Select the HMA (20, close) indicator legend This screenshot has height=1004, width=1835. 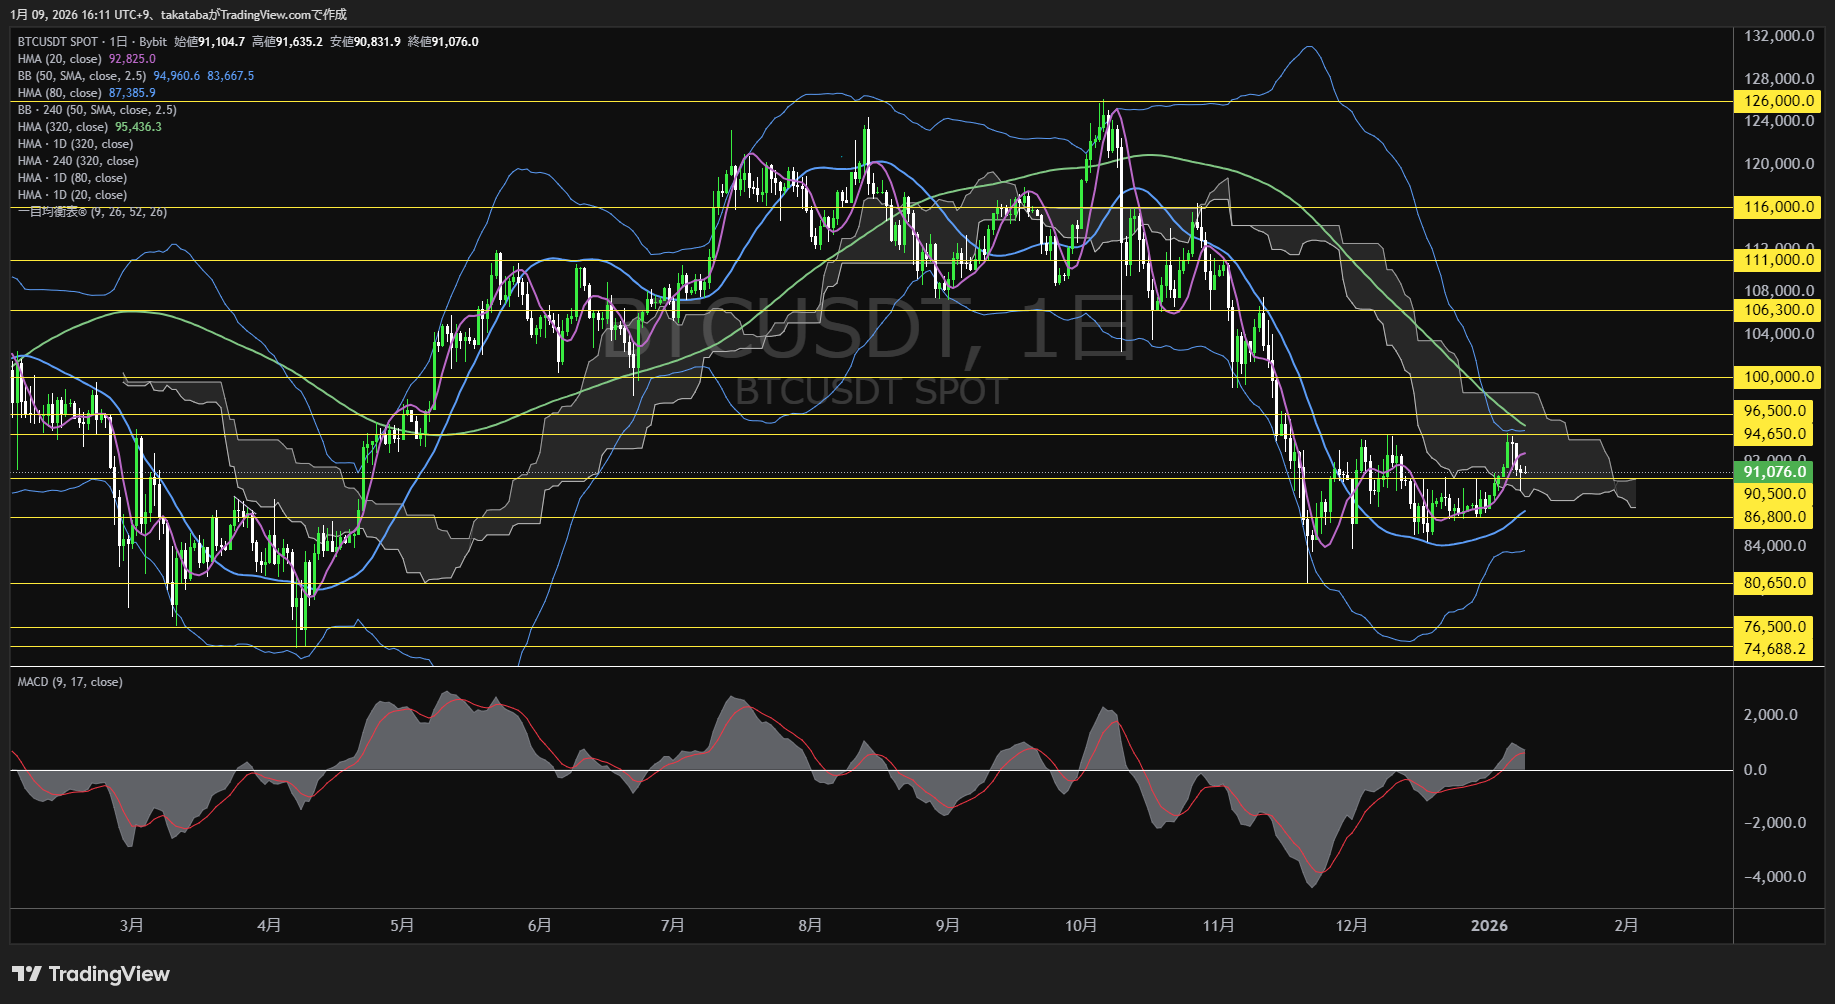[x=60, y=59]
